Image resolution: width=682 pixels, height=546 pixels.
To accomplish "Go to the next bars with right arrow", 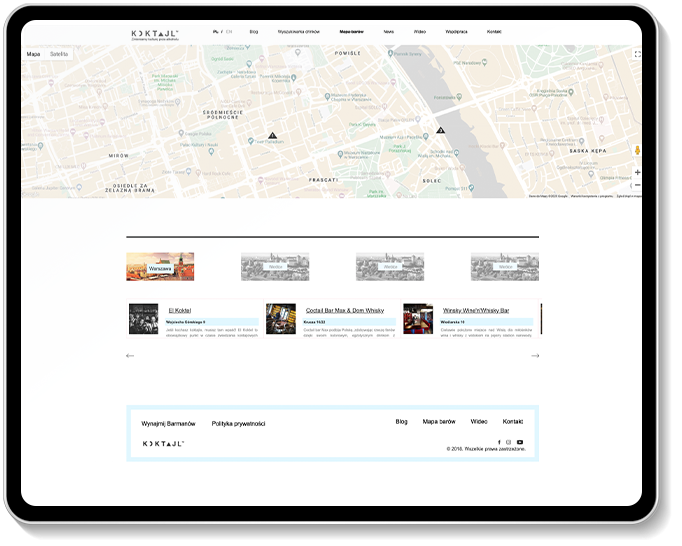I will click(535, 356).
